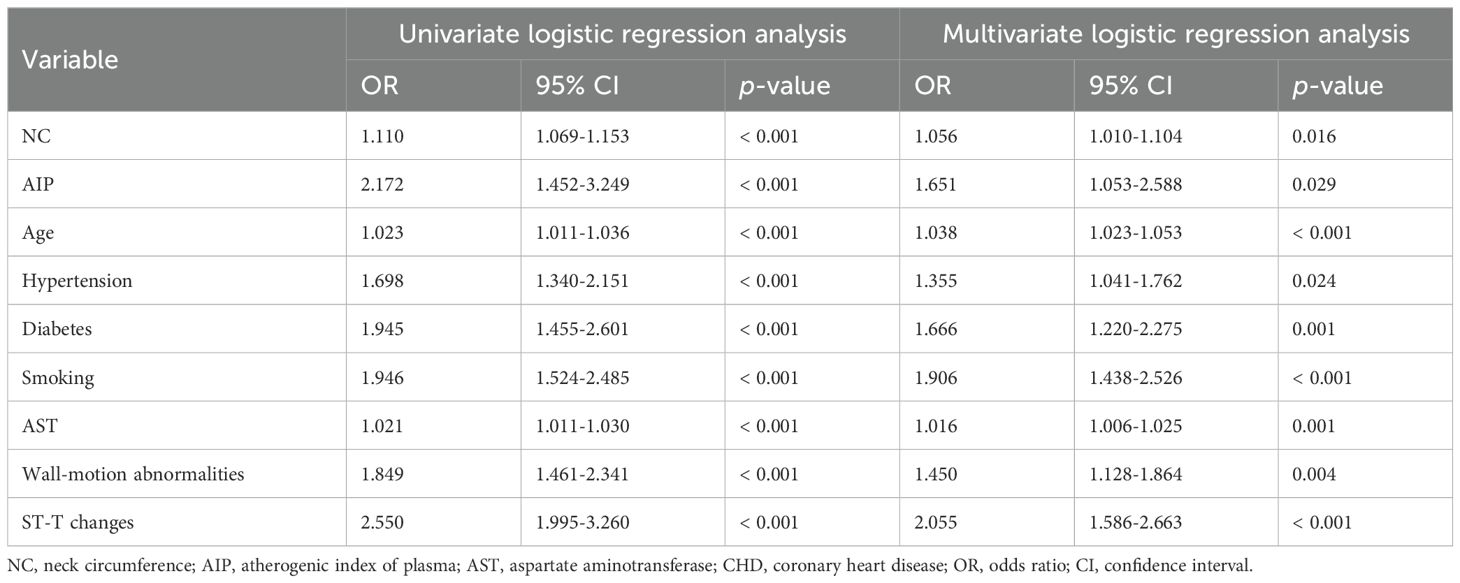Click the Wall-motion abnormalities row label

[134, 474]
